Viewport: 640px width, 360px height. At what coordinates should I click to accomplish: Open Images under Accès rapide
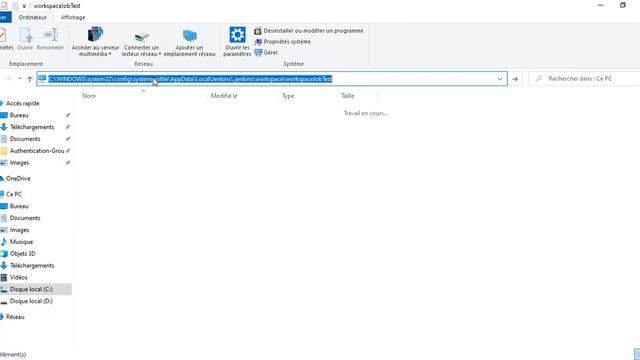(x=19, y=163)
